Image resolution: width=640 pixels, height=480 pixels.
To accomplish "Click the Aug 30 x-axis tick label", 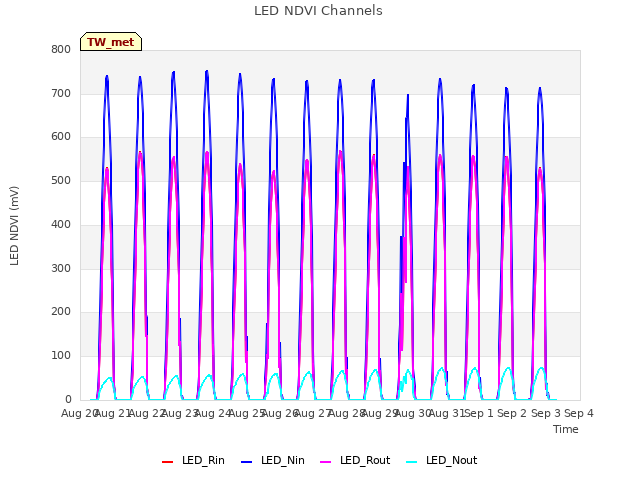I will tap(413, 413).
